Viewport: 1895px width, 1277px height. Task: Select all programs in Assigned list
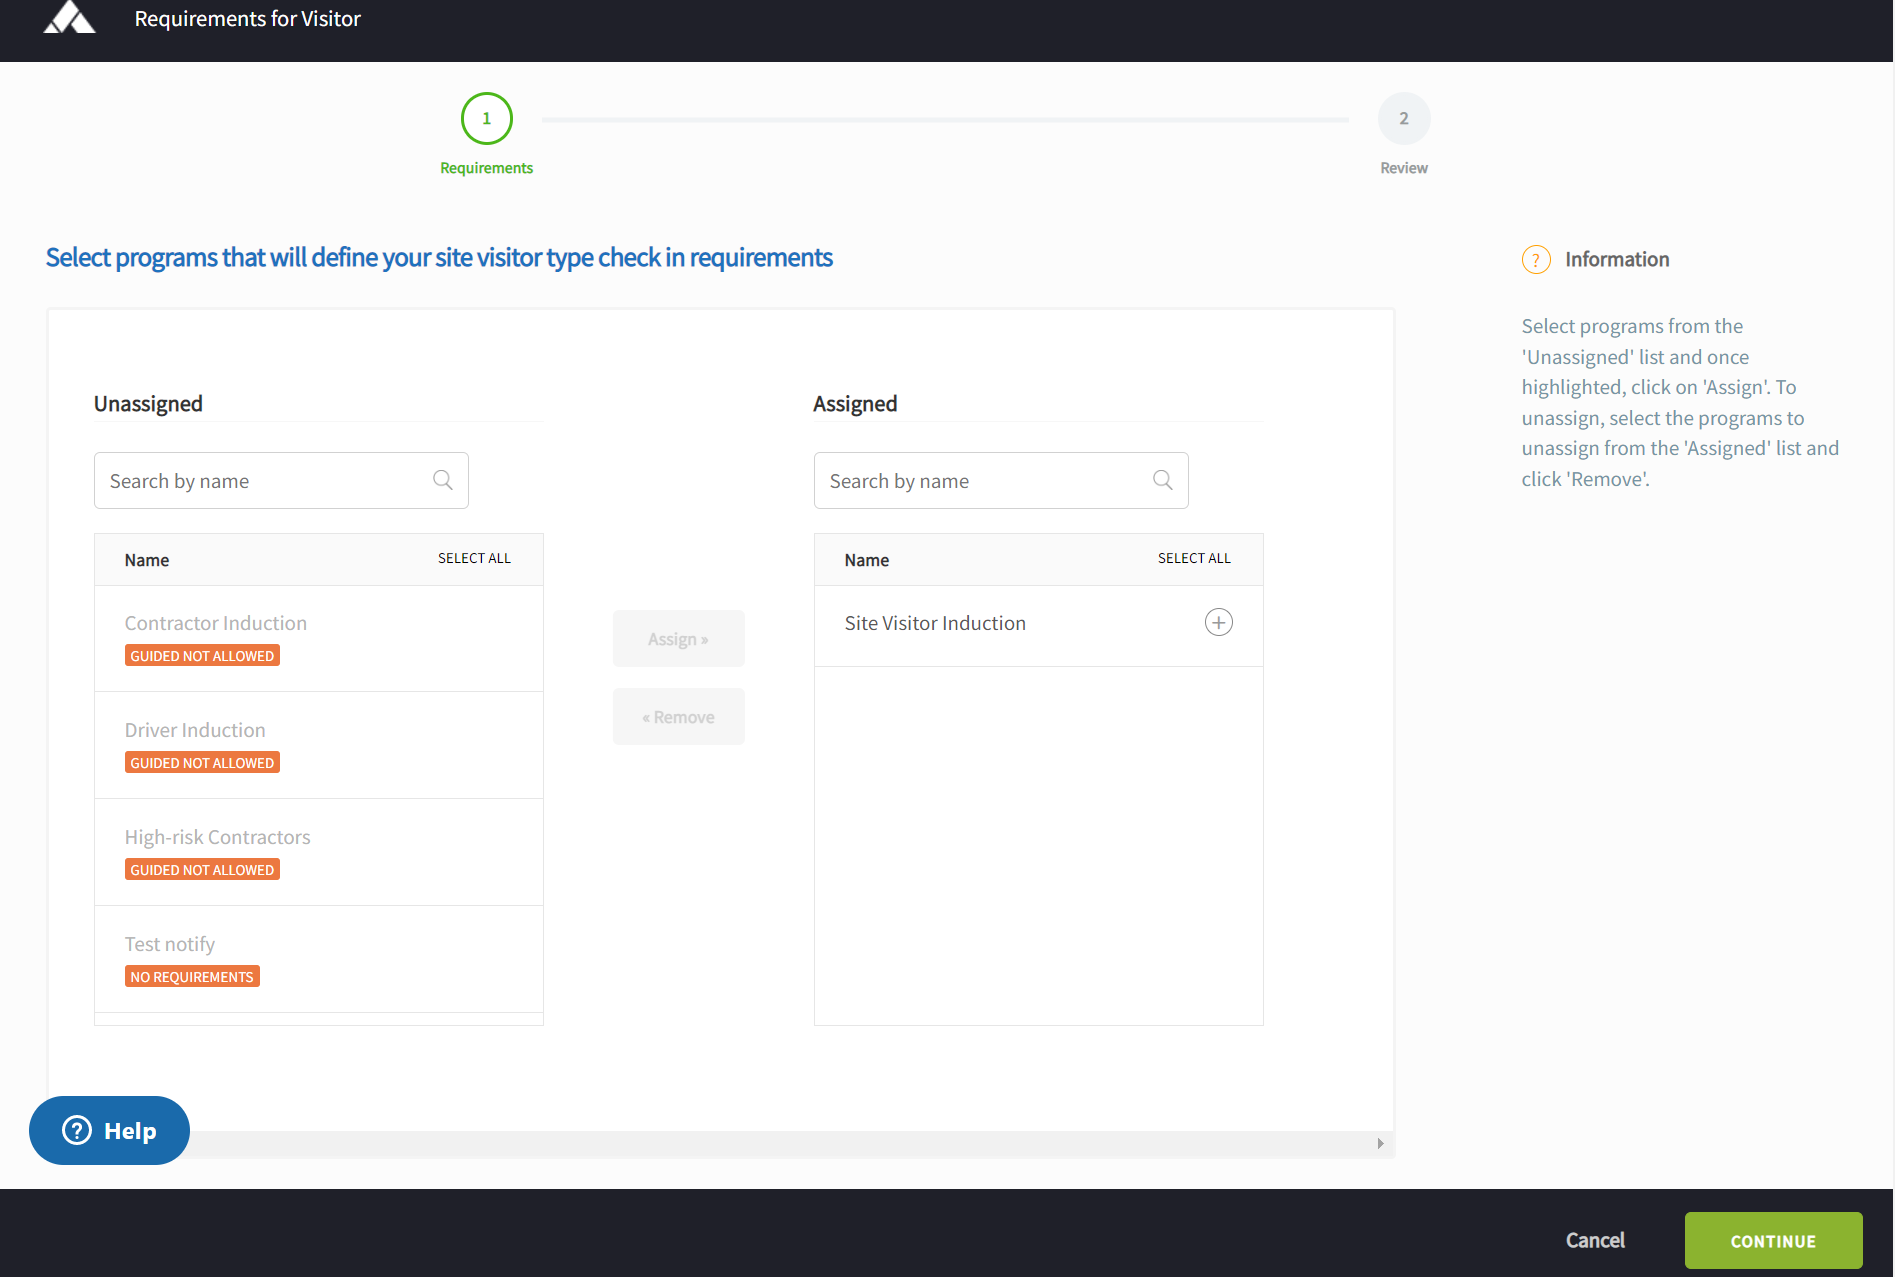tap(1194, 559)
